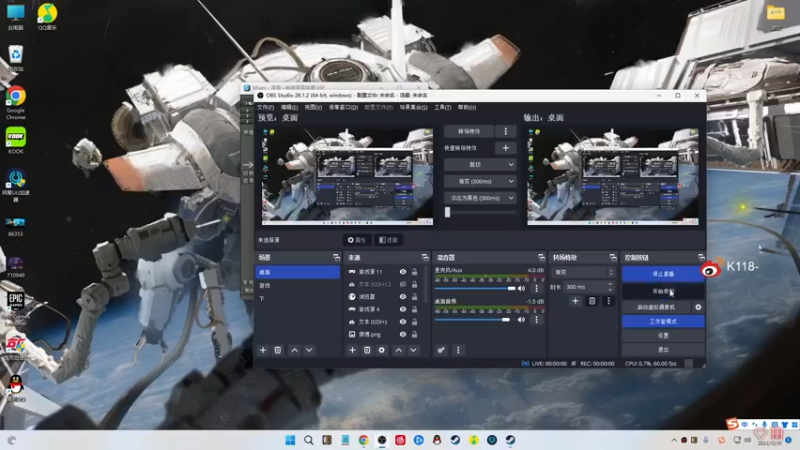Viewport: 800px width, 450px height.
Task: Add a new source with plus icon
Action: [x=352, y=350]
